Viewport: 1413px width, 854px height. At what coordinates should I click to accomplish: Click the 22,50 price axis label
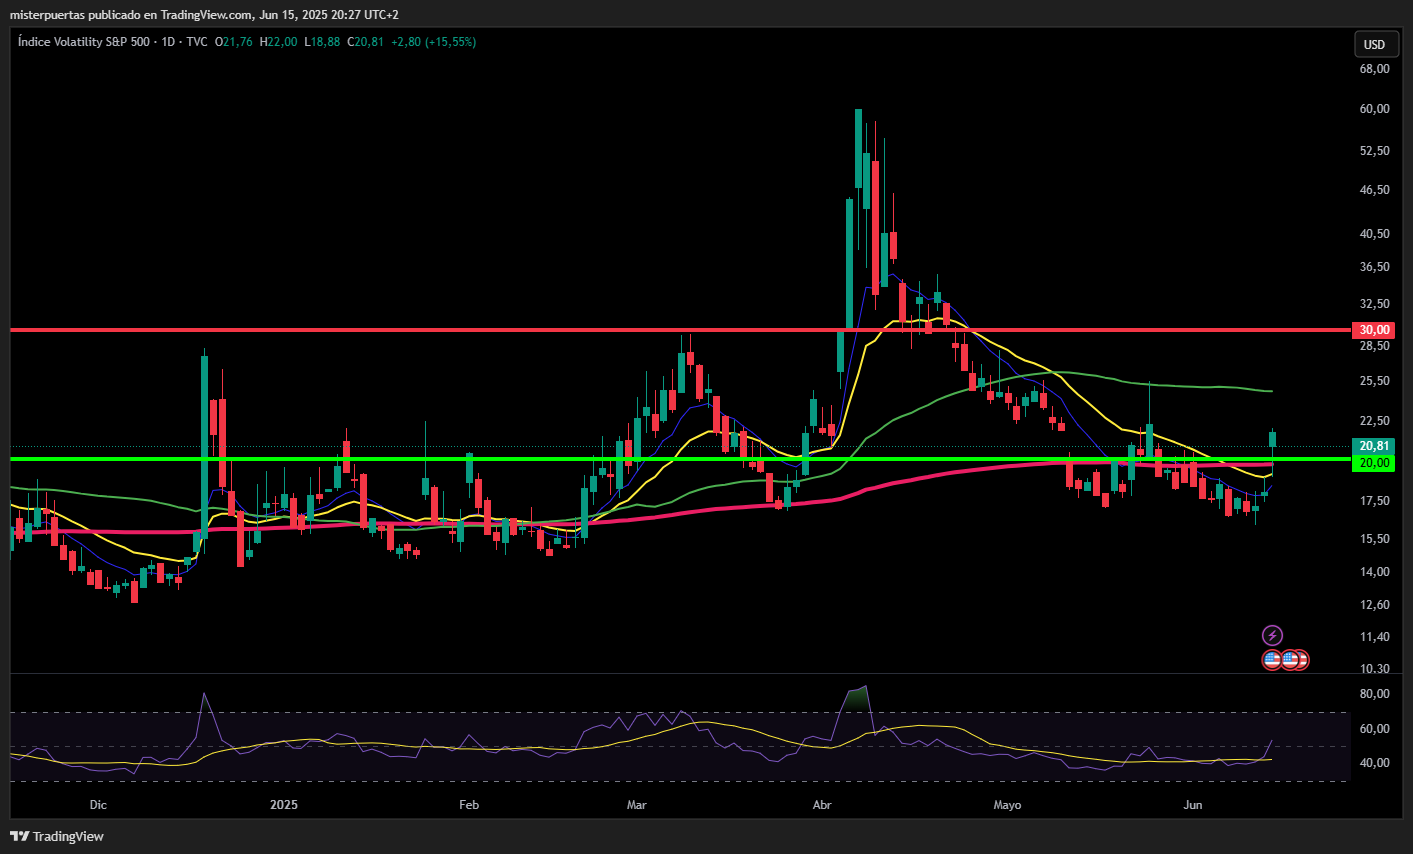coord(1375,421)
